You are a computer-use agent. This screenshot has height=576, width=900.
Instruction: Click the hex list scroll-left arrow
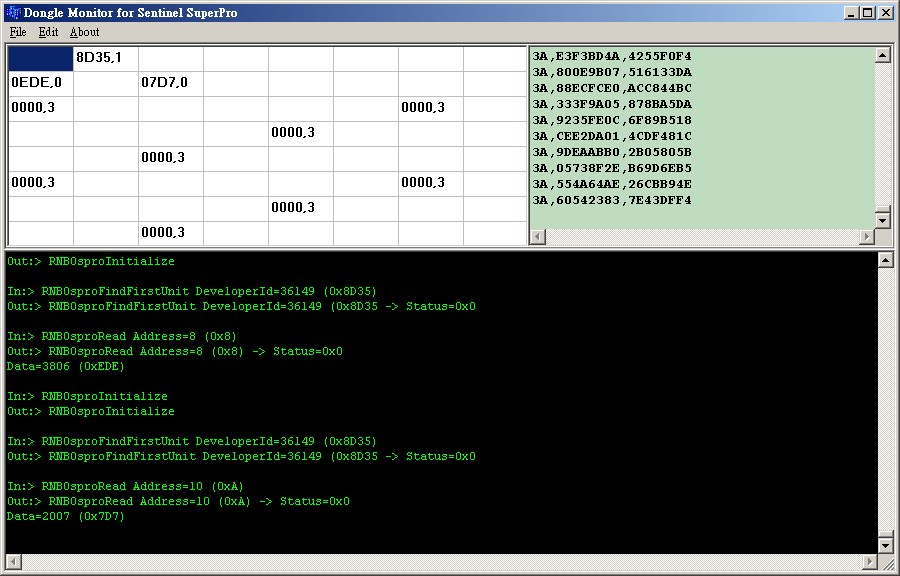(x=538, y=236)
